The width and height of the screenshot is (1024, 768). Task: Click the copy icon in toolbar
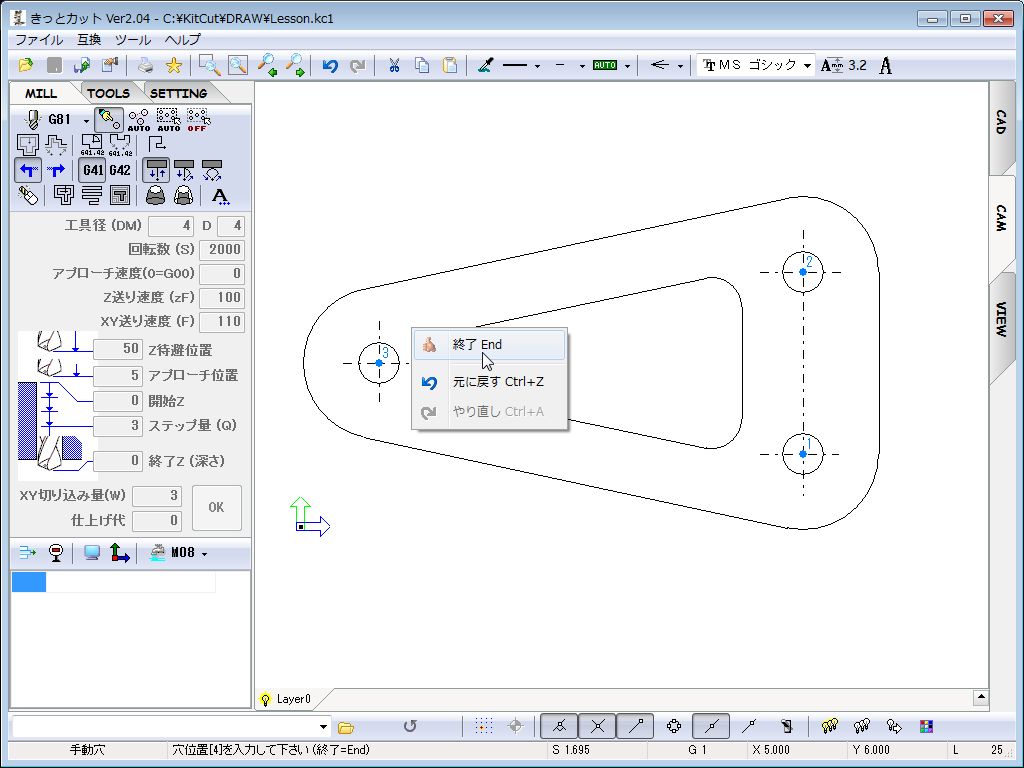[x=422, y=65]
